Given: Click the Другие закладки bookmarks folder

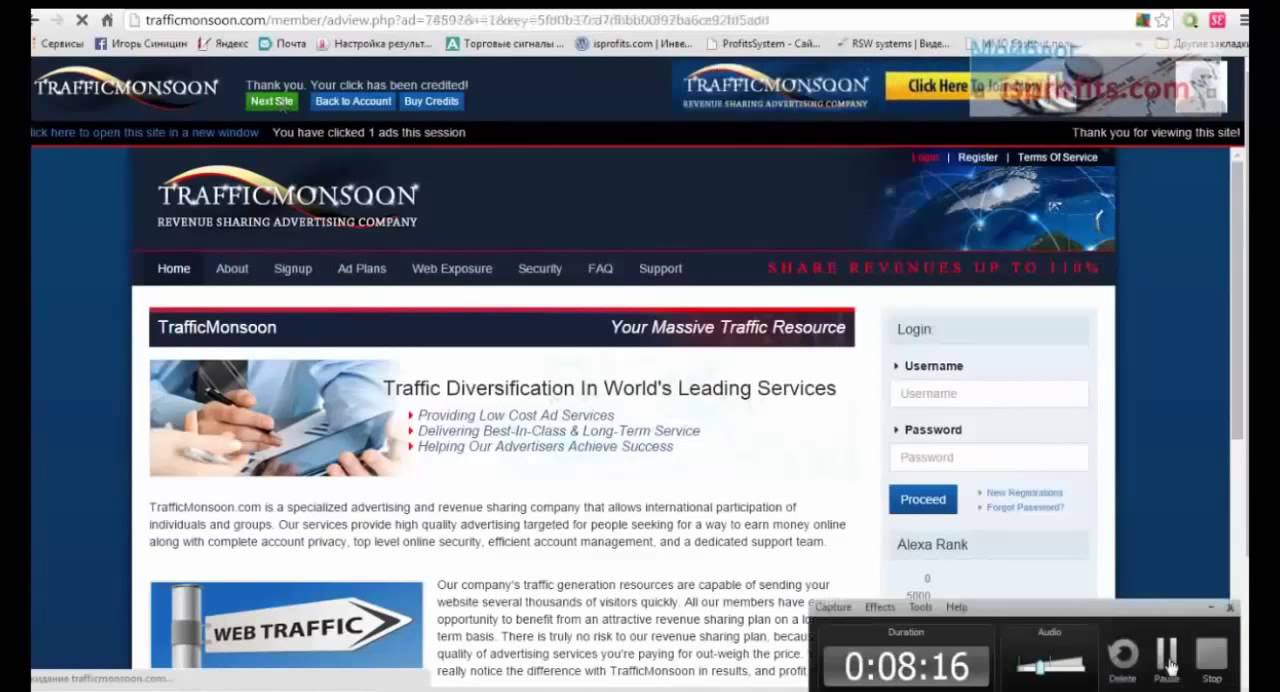Looking at the screenshot, I should pos(1203,44).
